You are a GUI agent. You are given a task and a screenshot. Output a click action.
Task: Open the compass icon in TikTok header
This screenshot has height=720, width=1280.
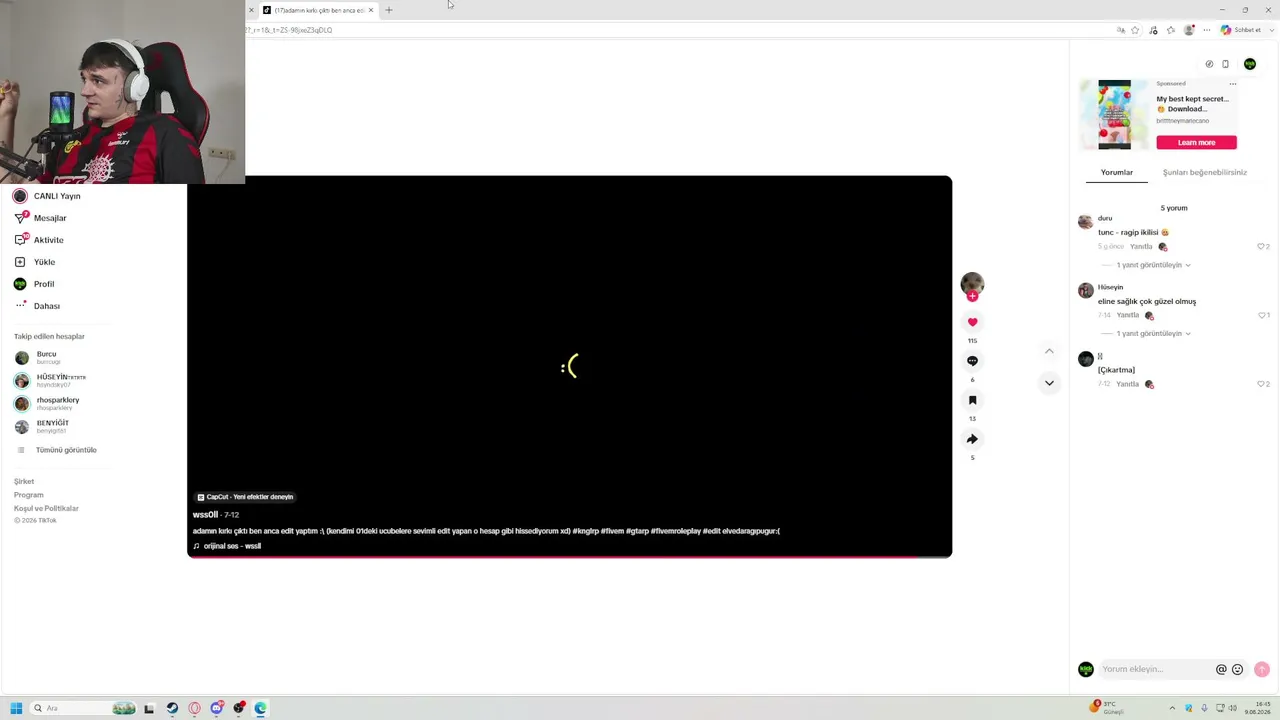pyautogui.click(x=1209, y=64)
